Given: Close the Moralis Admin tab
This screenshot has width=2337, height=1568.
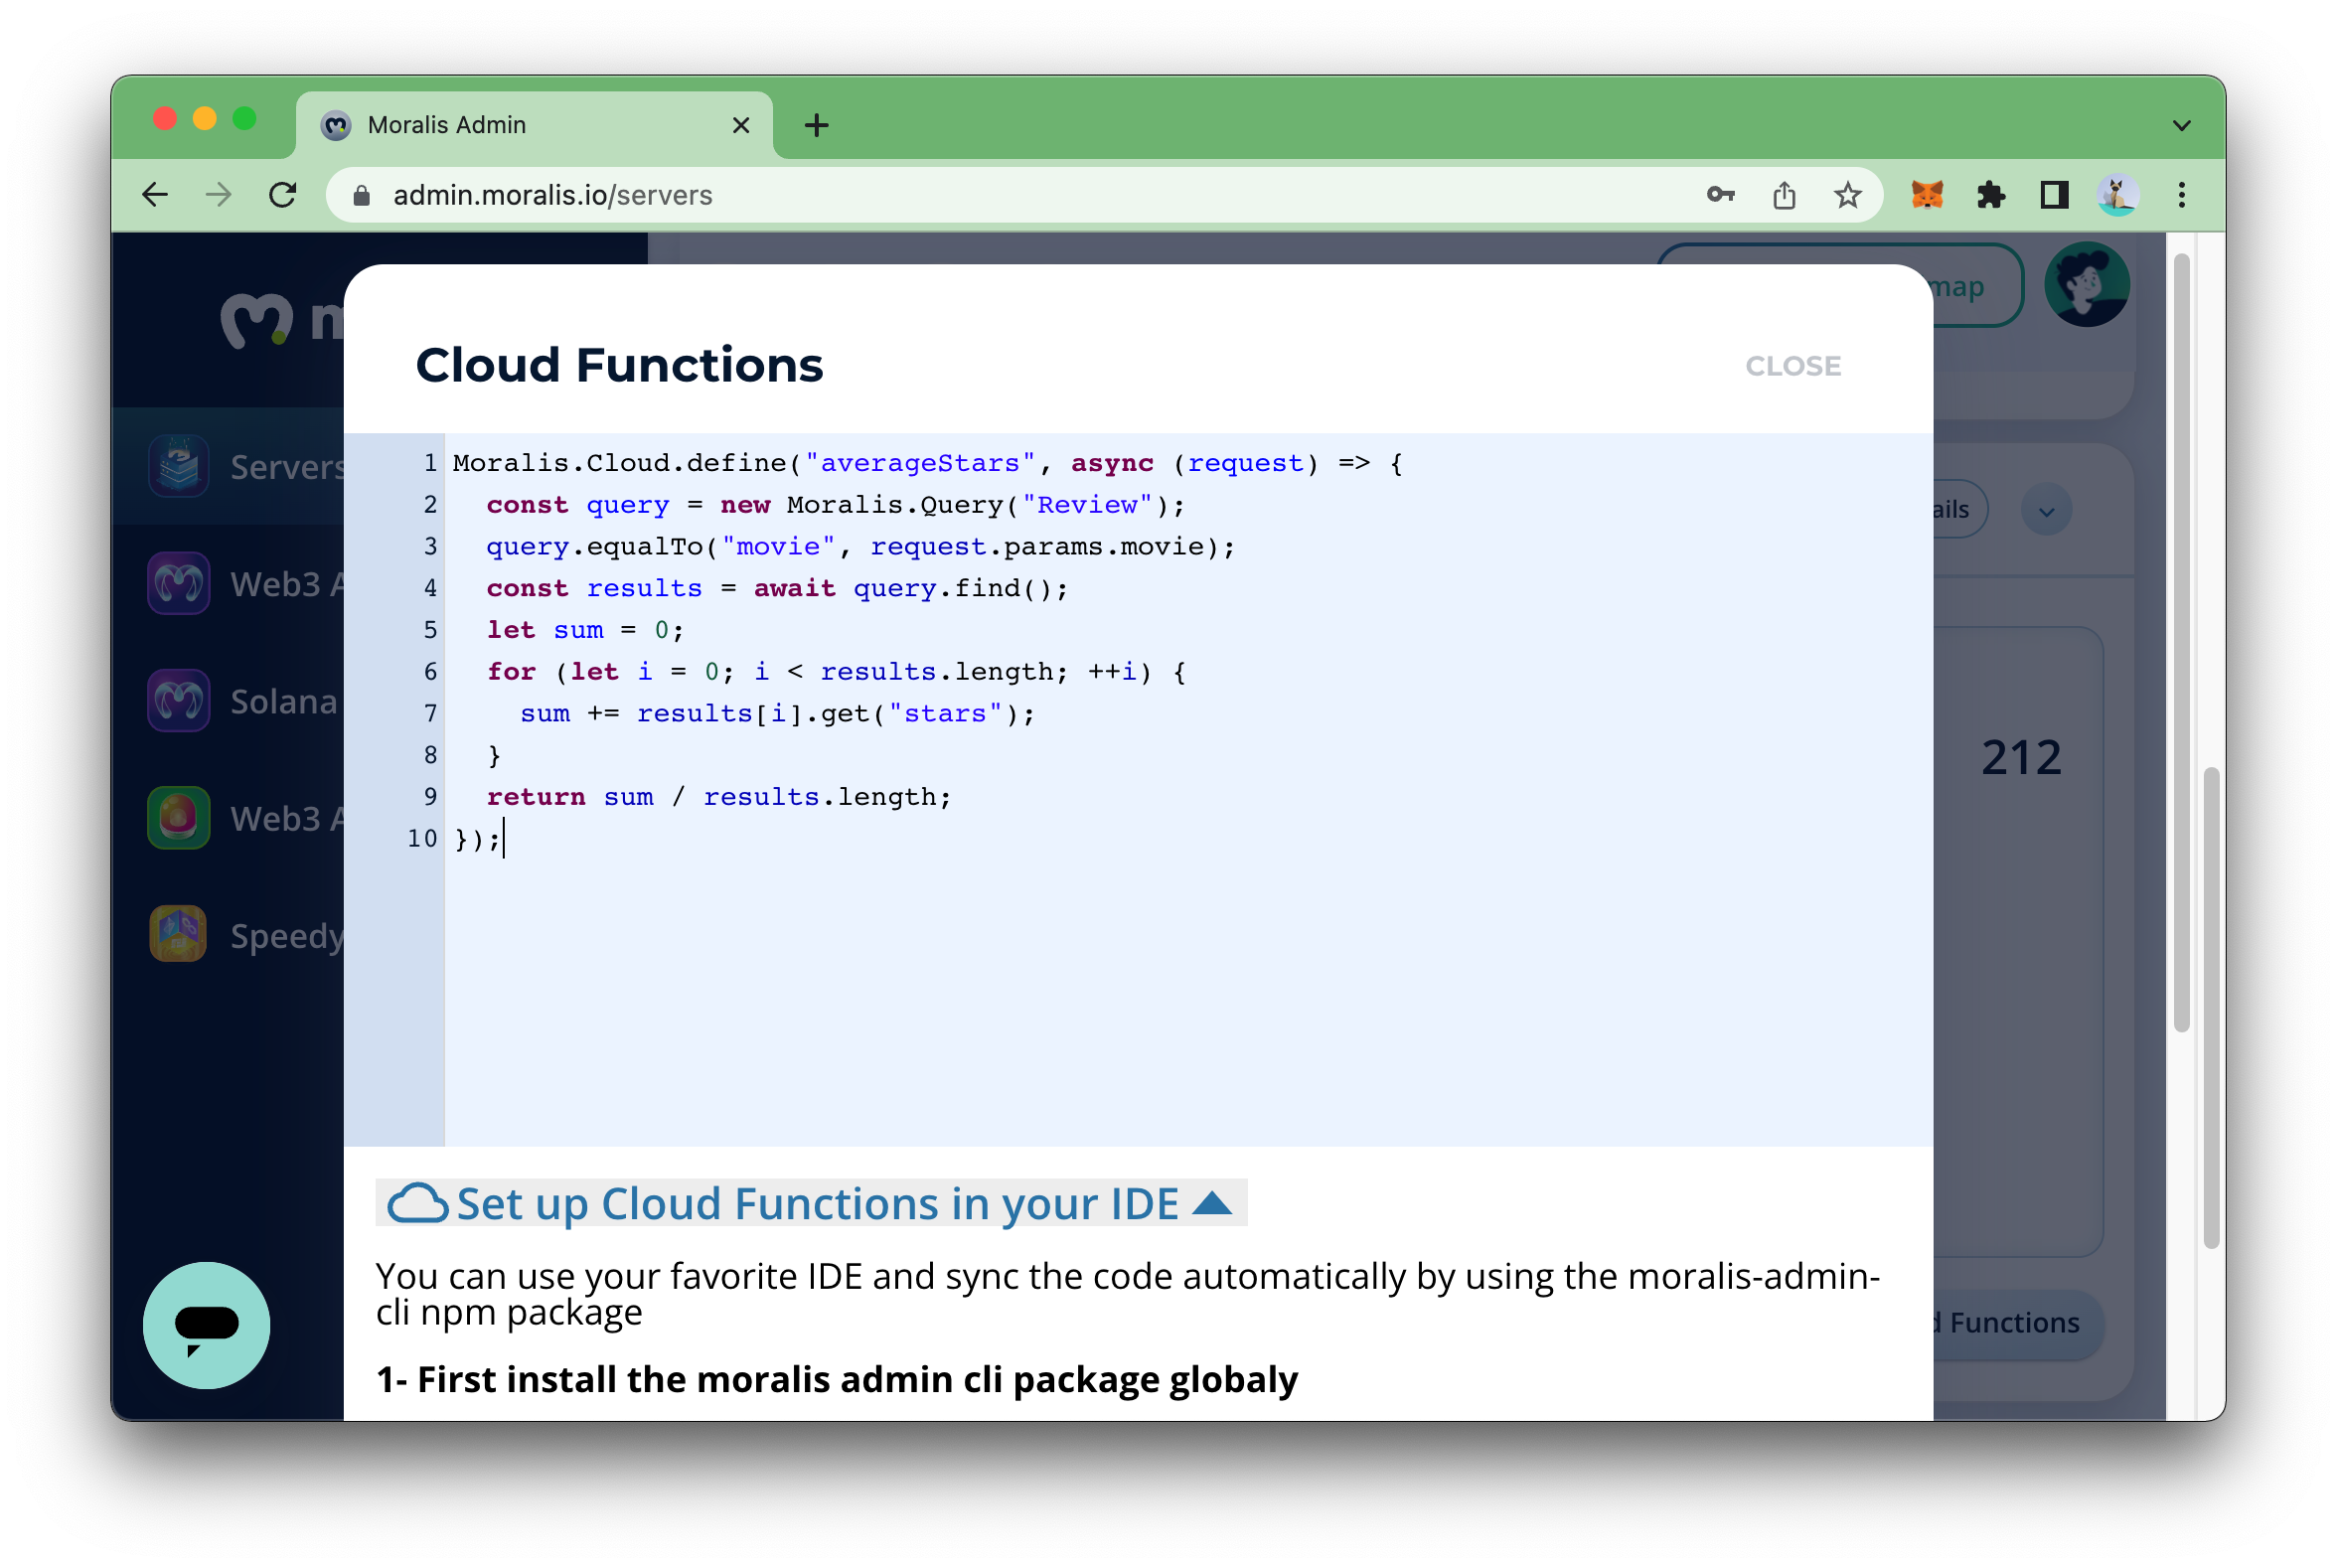Looking at the screenshot, I should click(x=741, y=125).
